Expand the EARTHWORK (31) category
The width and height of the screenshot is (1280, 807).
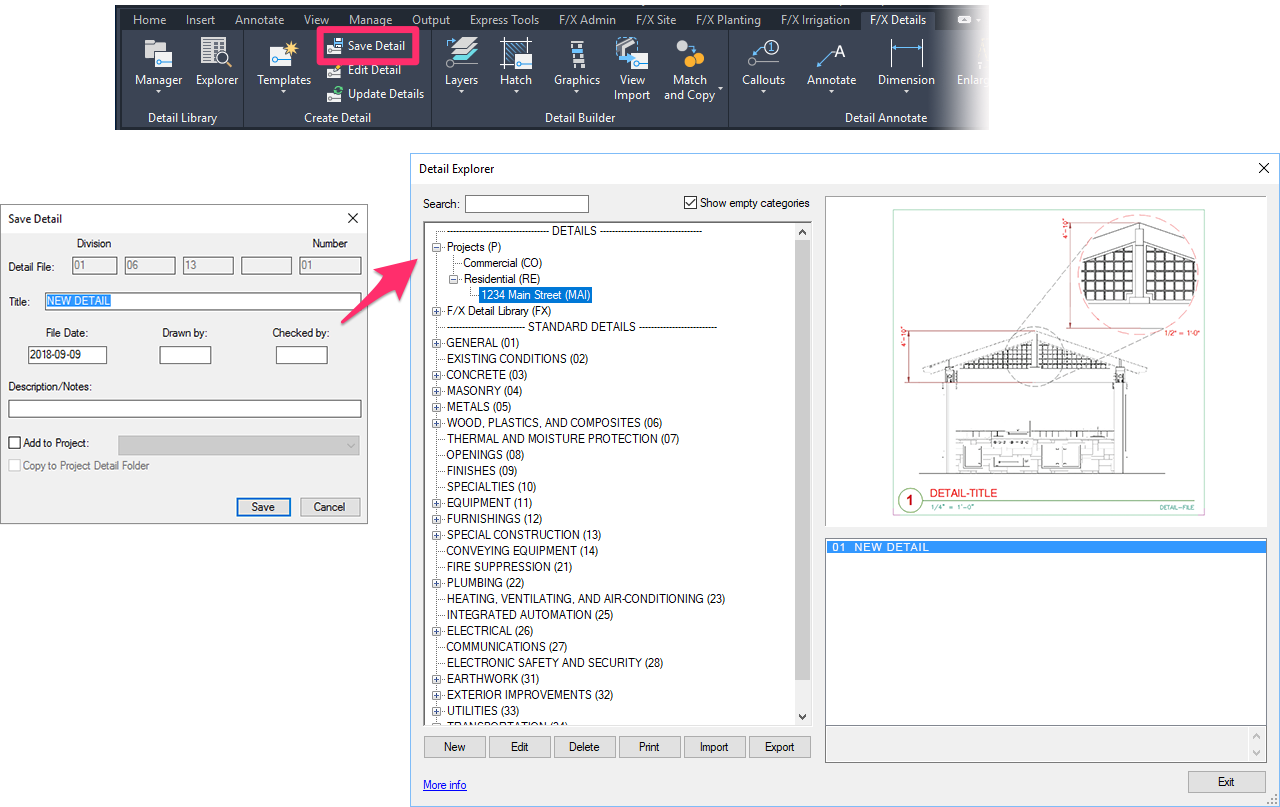coord(436,679)
